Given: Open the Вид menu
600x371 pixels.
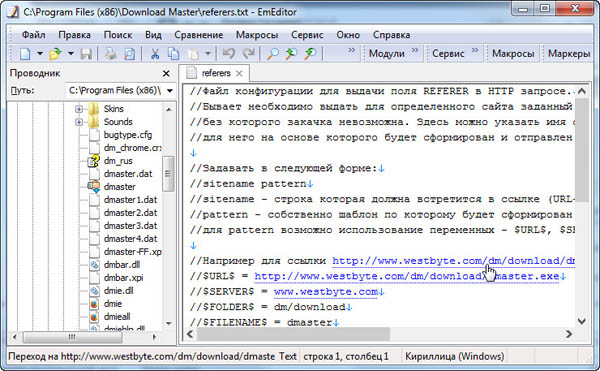Looking at the screenshot, I should point(153,35).
